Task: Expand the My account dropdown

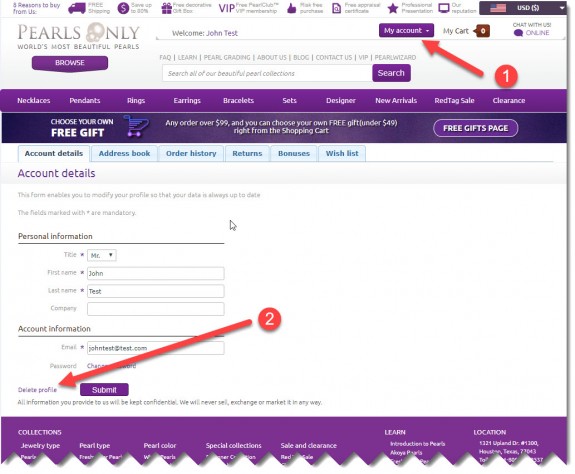Action: tap(406, 30)
